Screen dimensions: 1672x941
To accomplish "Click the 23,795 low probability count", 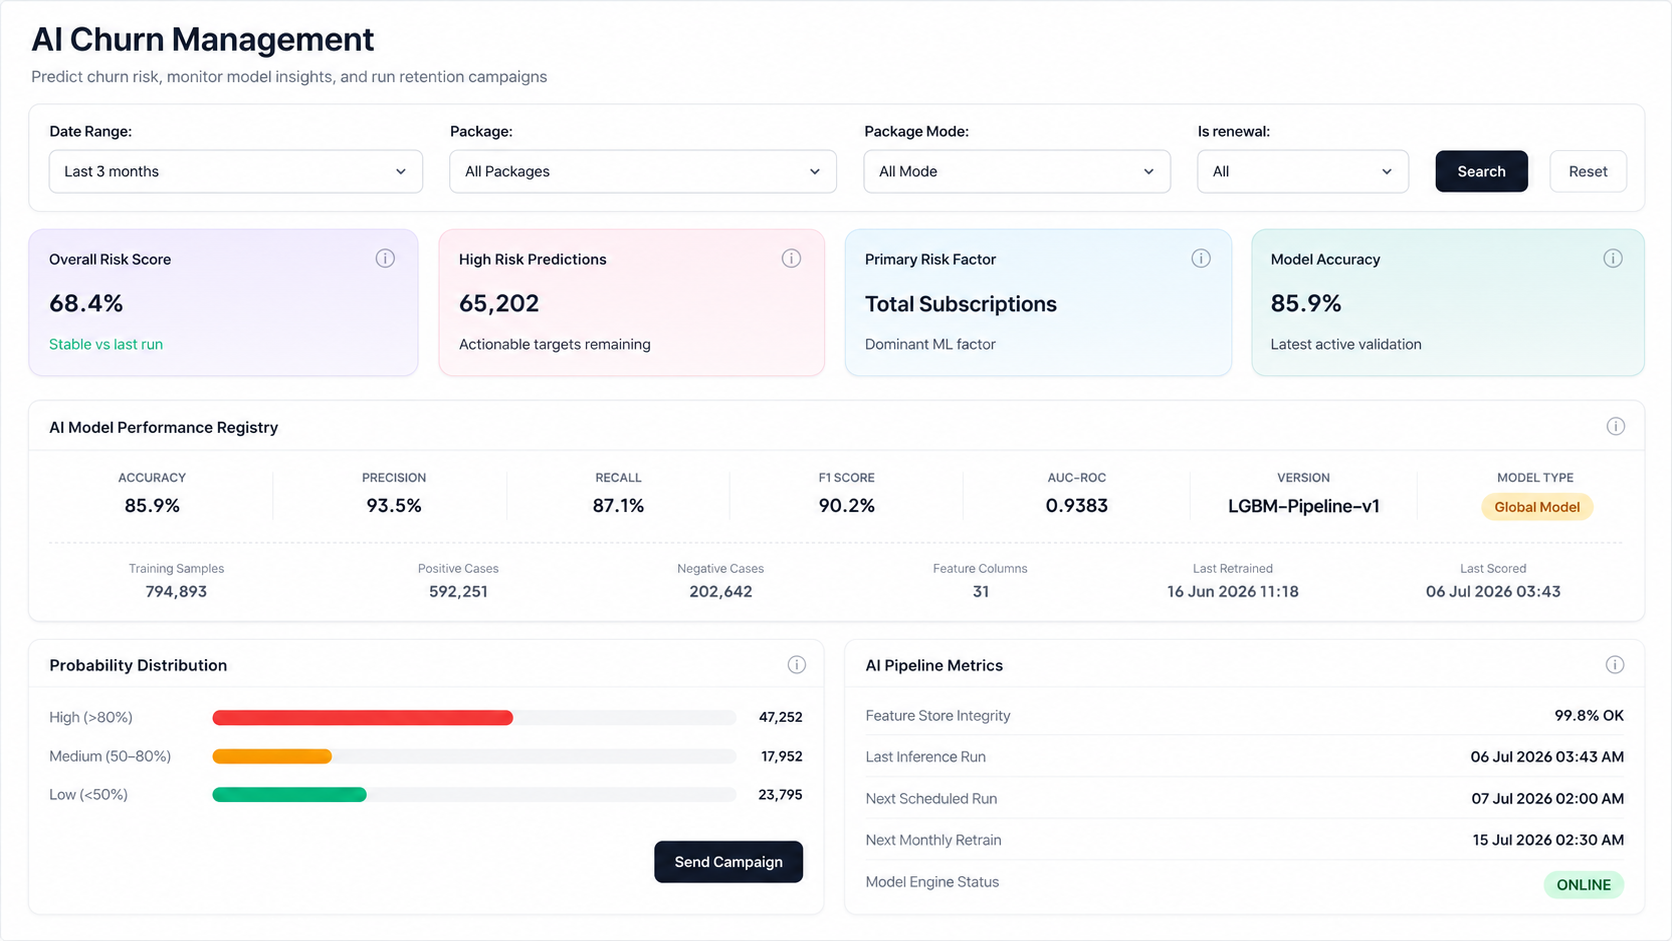I will point(781,795).
